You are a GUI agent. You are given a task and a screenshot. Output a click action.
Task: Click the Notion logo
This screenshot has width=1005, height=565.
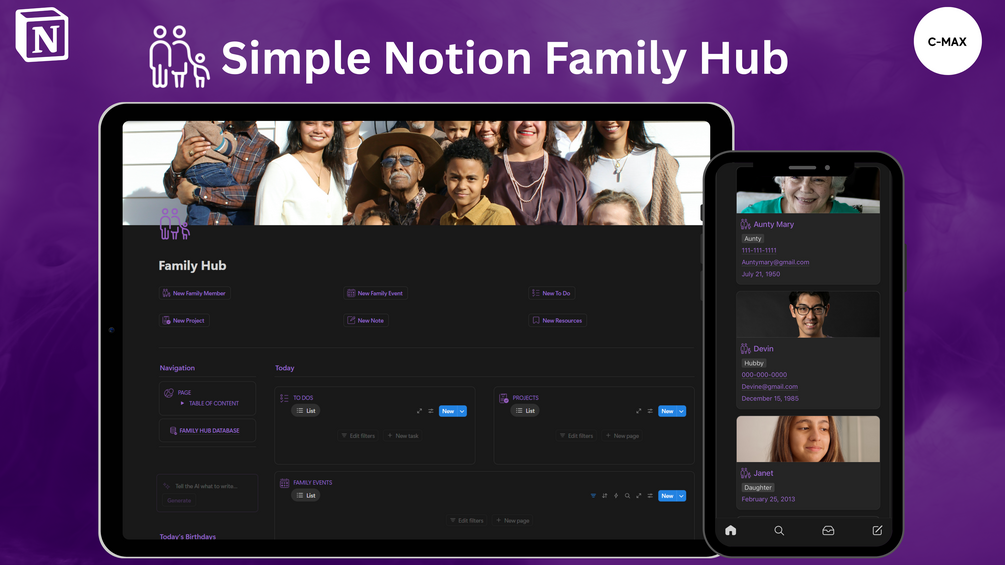(42, 35)
